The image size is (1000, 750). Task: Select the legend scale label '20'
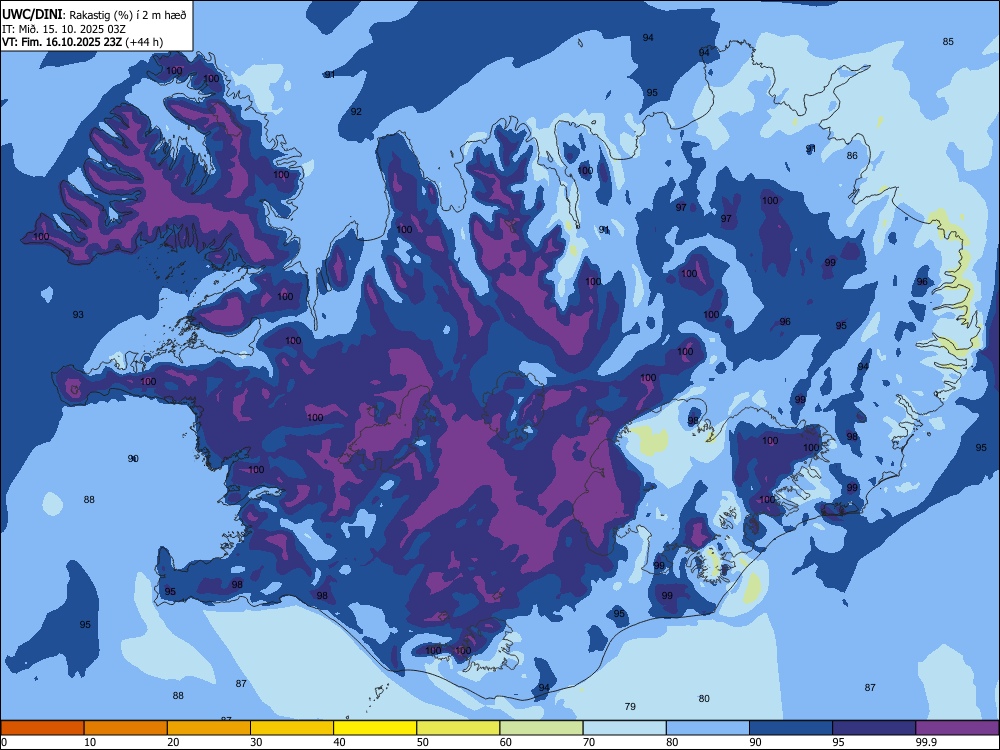[x=173, y=742]
